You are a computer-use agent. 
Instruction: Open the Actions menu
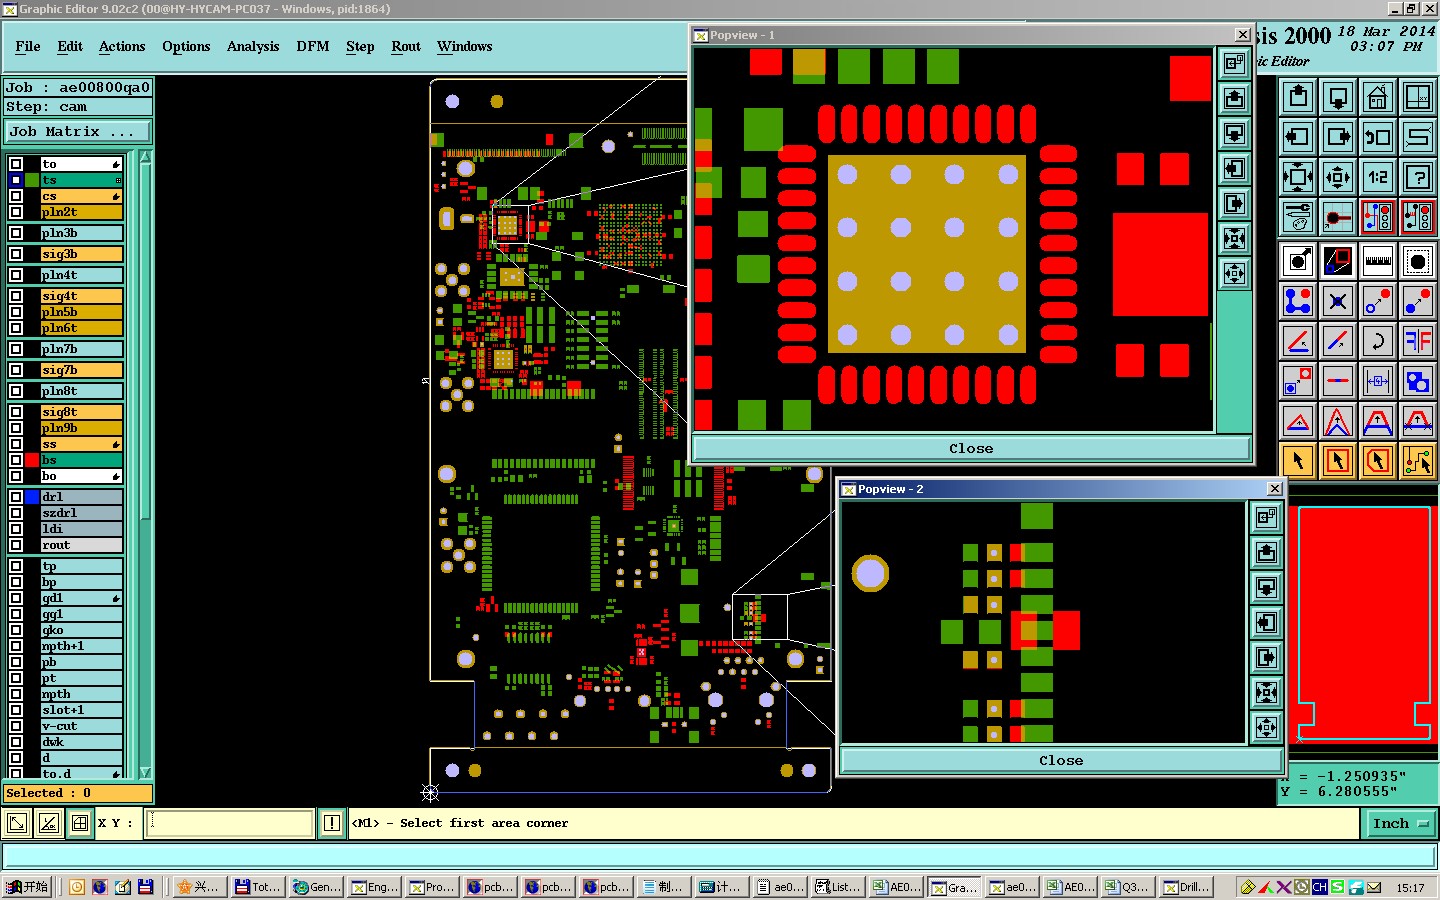click(x=122, y=46)
